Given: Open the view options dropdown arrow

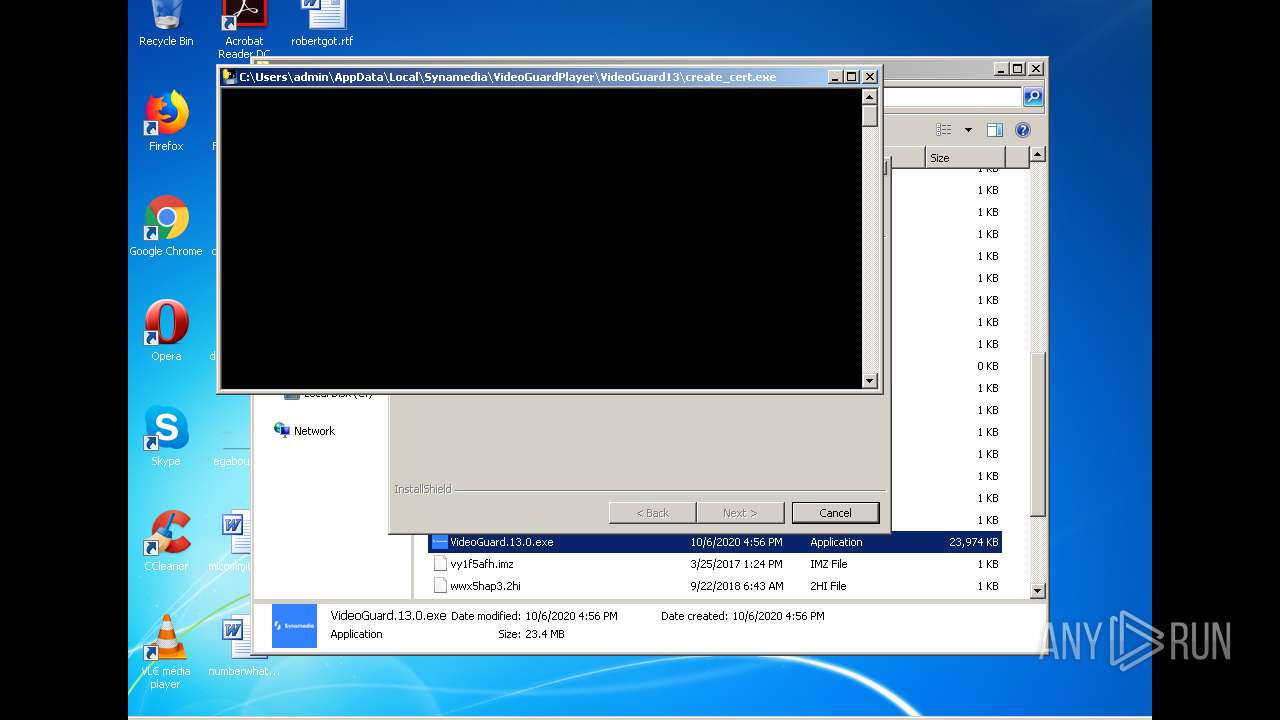Looking at the screenshot, I should coord(968,130).
